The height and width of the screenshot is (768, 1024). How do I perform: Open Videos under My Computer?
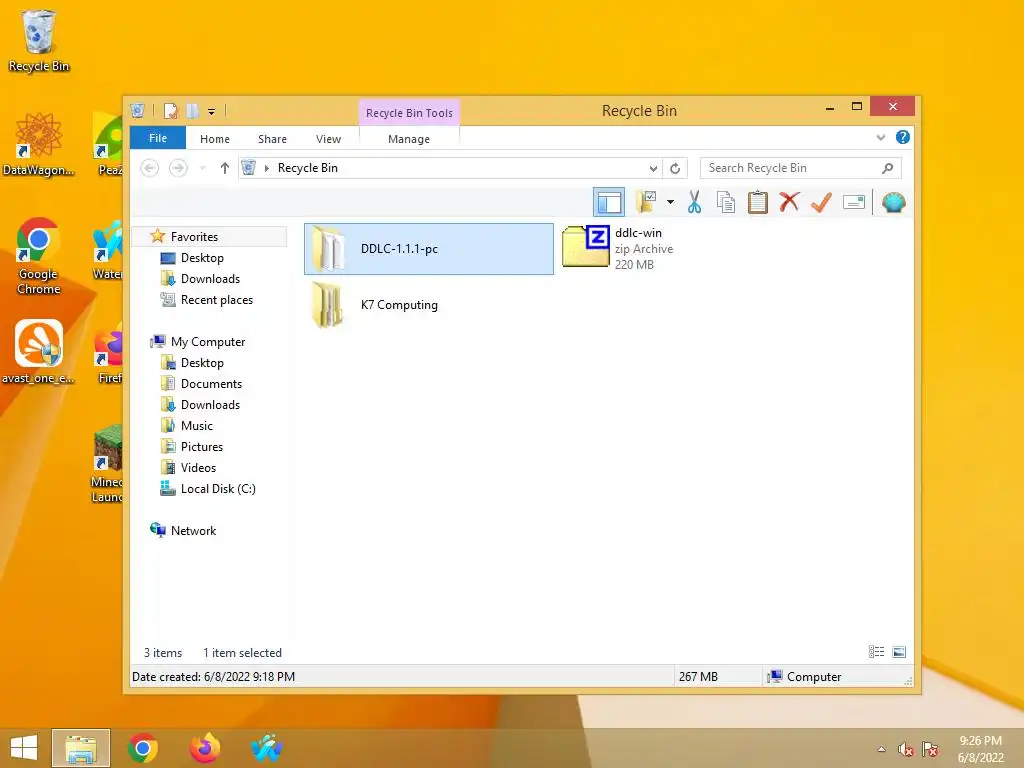(198, 468)
